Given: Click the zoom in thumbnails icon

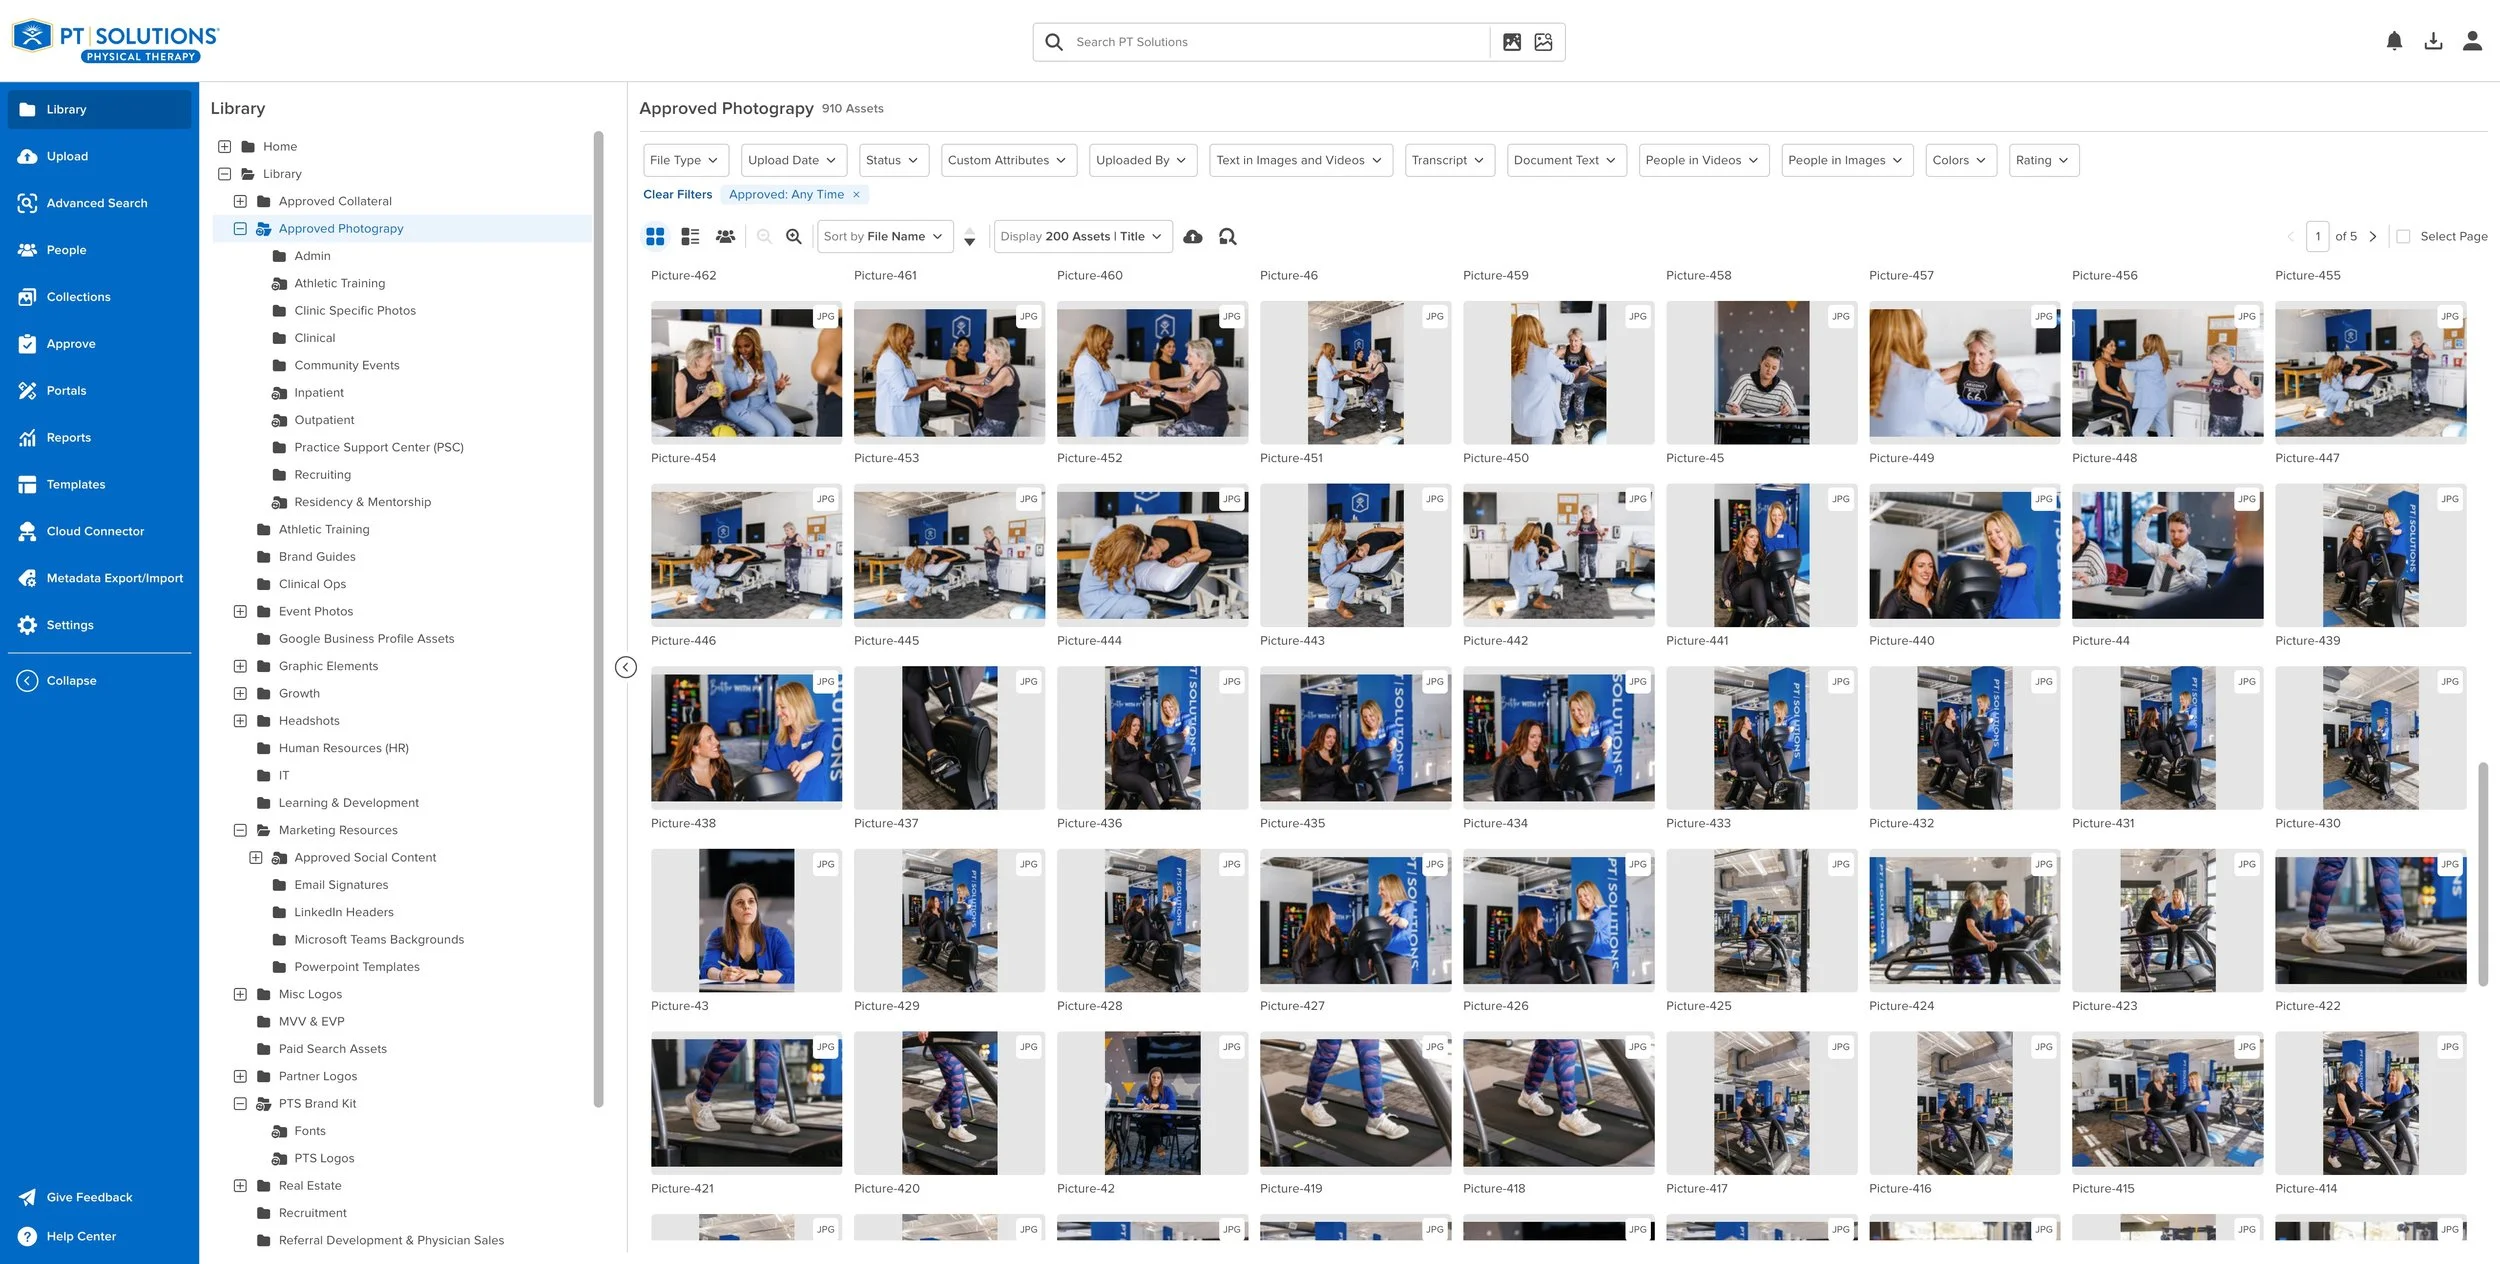Looking at the screenshot, I should (x=794, y=237).
